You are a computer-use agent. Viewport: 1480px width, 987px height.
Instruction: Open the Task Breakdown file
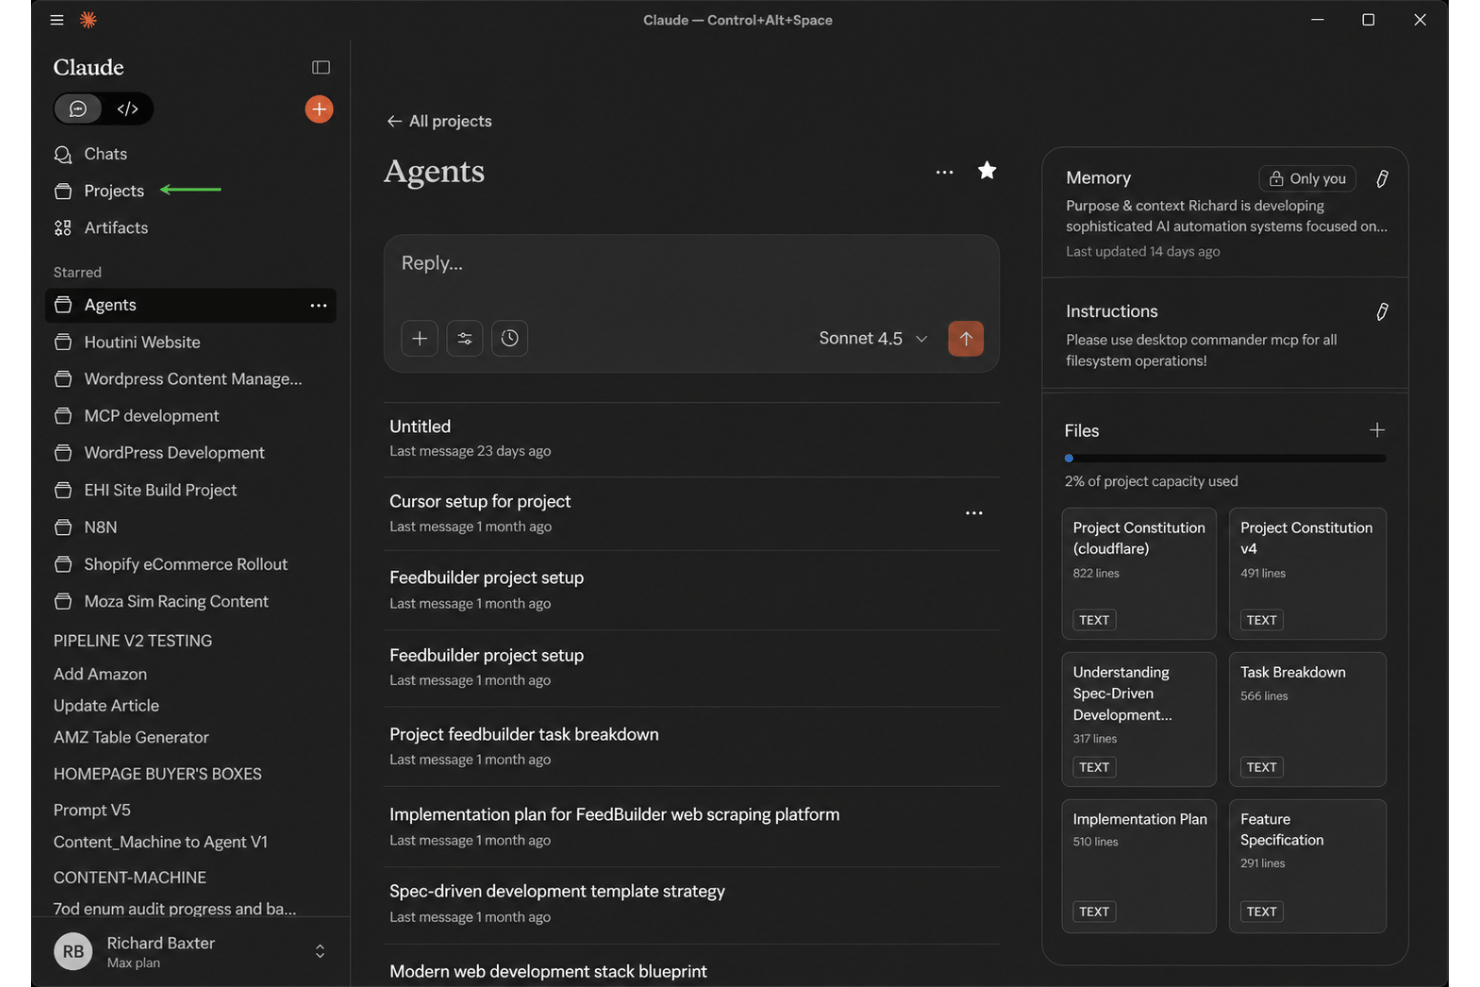1308,719
